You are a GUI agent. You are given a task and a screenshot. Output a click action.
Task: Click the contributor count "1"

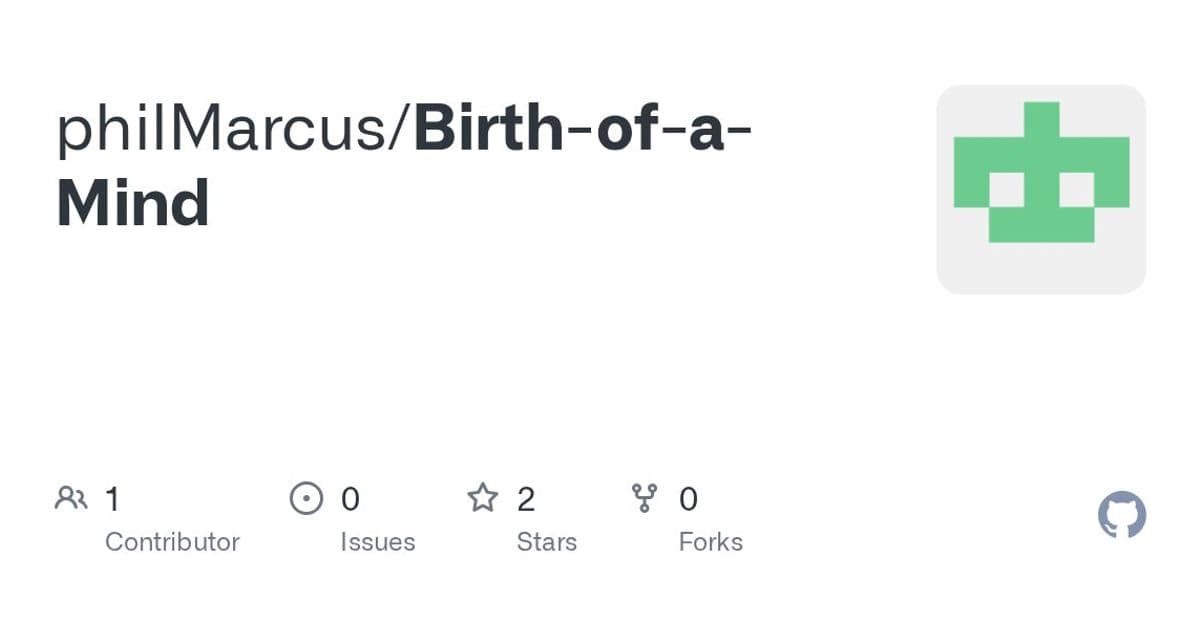coord(112,498)
